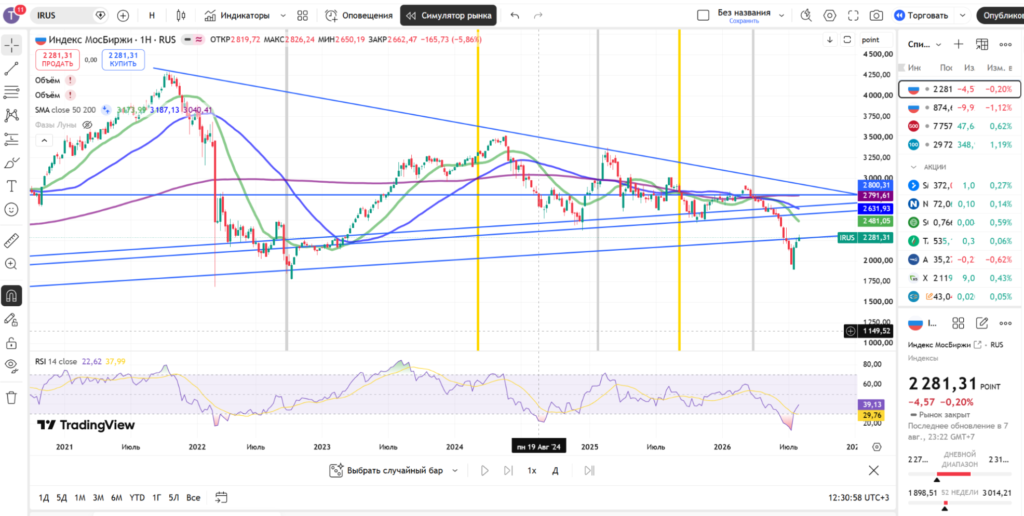Toggle Симулятор рынка replay mode
The height and width of the screenshot is (516, 1024).
(x=448, y=15)
